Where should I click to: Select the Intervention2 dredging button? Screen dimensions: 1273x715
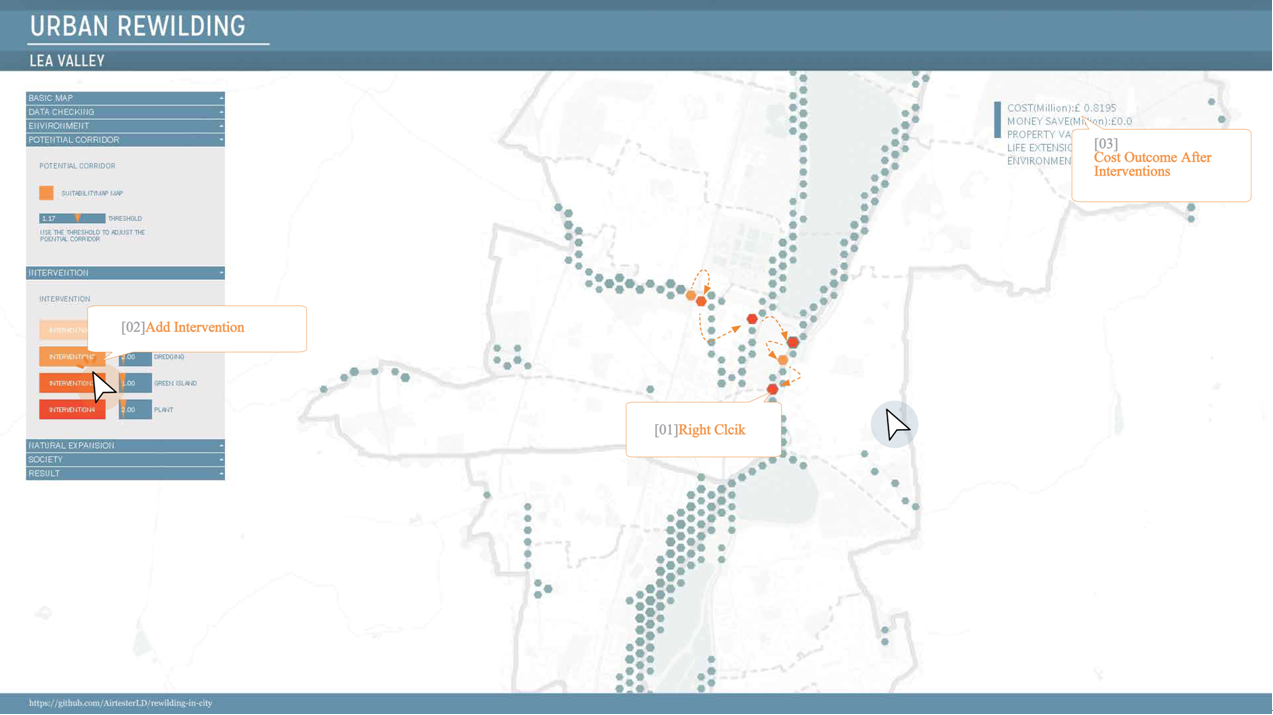coord(72,357)
